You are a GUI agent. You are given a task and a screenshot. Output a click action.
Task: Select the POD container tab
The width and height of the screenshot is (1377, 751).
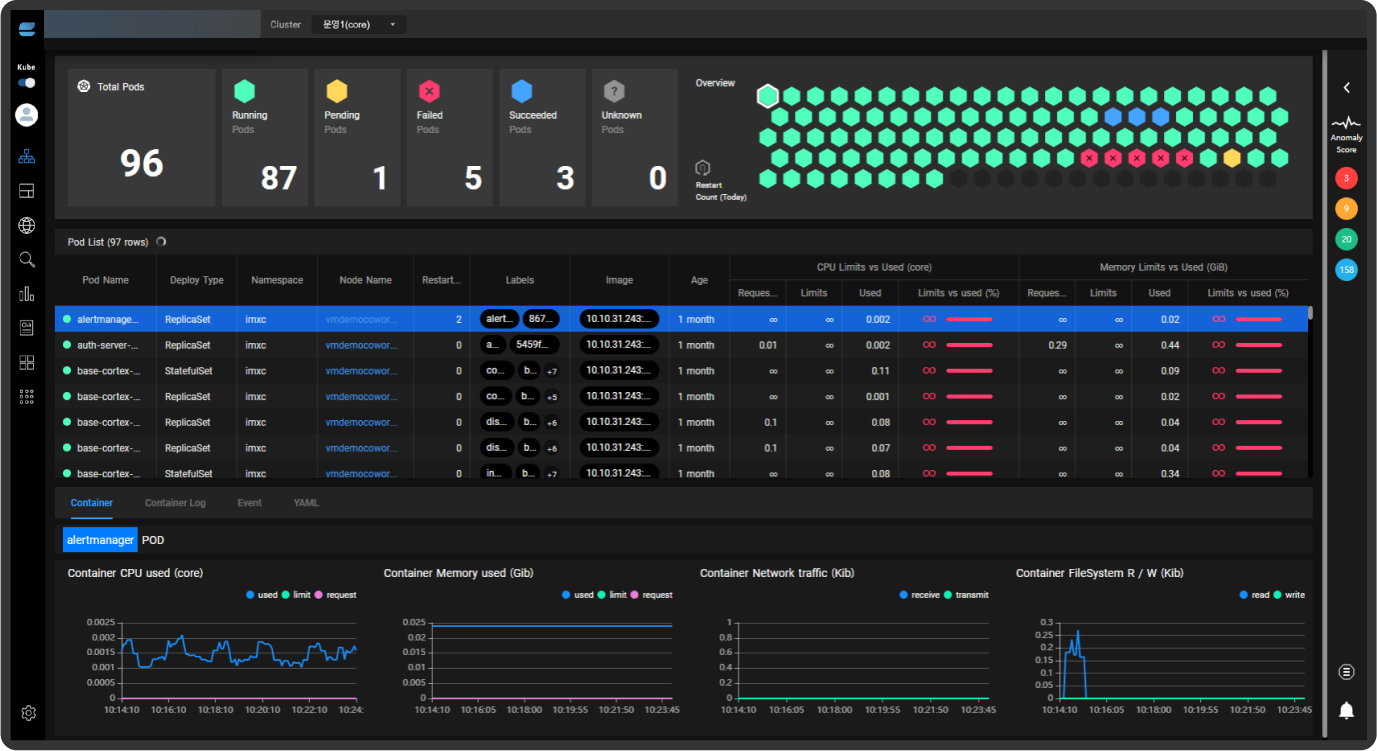(153, 540)
